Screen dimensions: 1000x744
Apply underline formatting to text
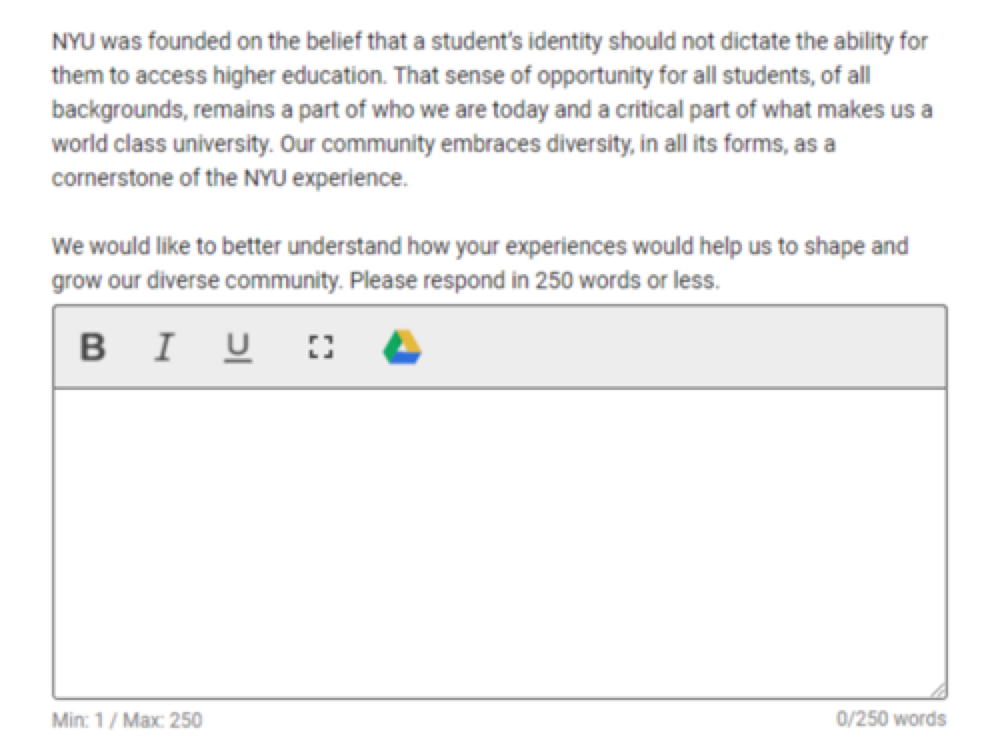(x=237, y=347)
